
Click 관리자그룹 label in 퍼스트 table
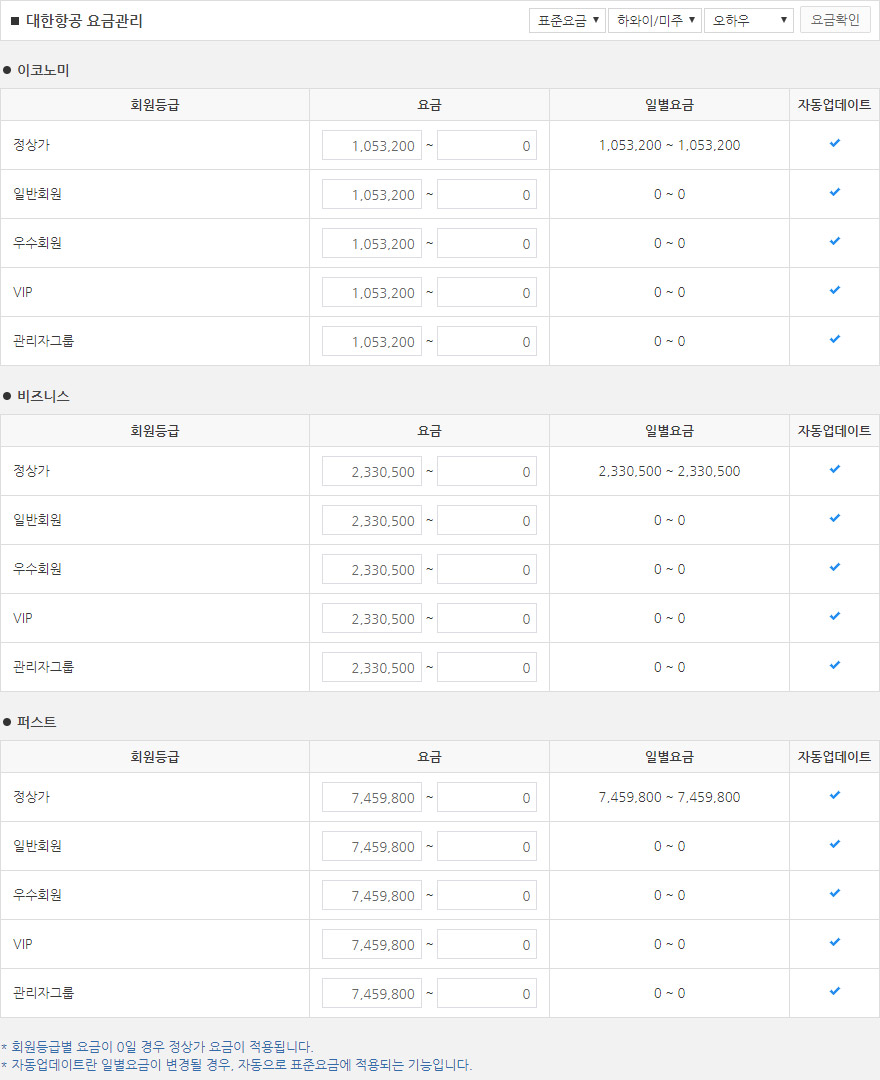(x=43, y=993)
